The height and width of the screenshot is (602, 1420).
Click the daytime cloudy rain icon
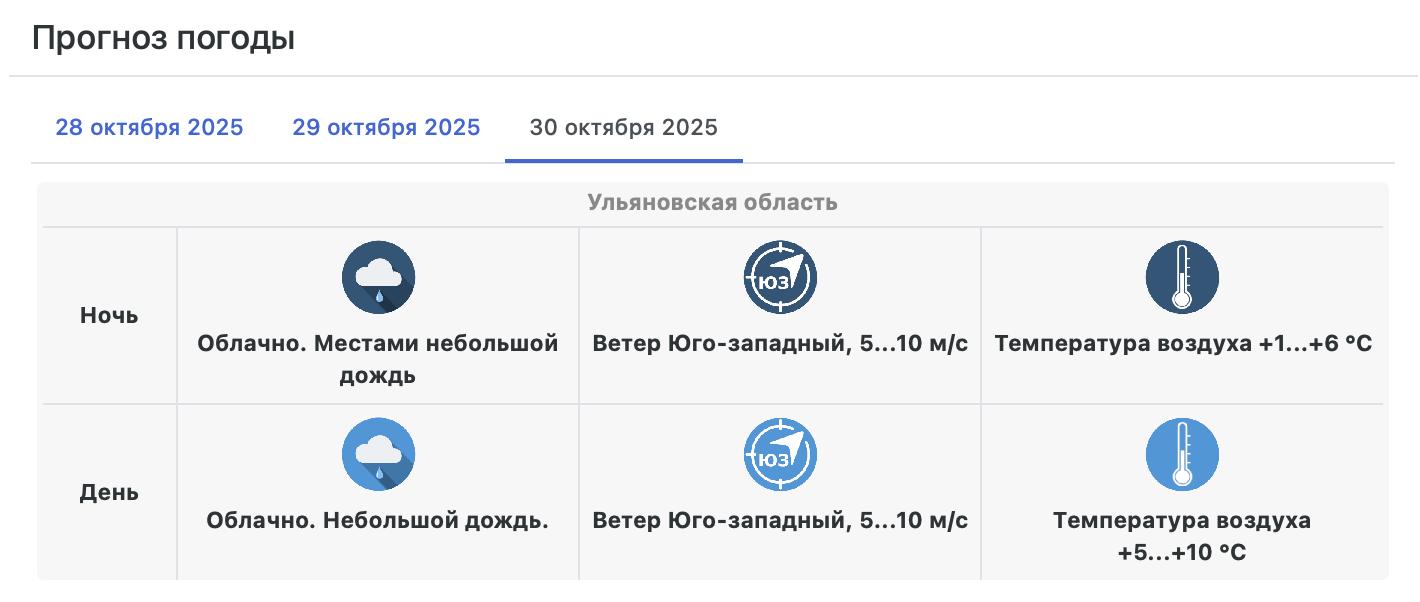point(378,454)
